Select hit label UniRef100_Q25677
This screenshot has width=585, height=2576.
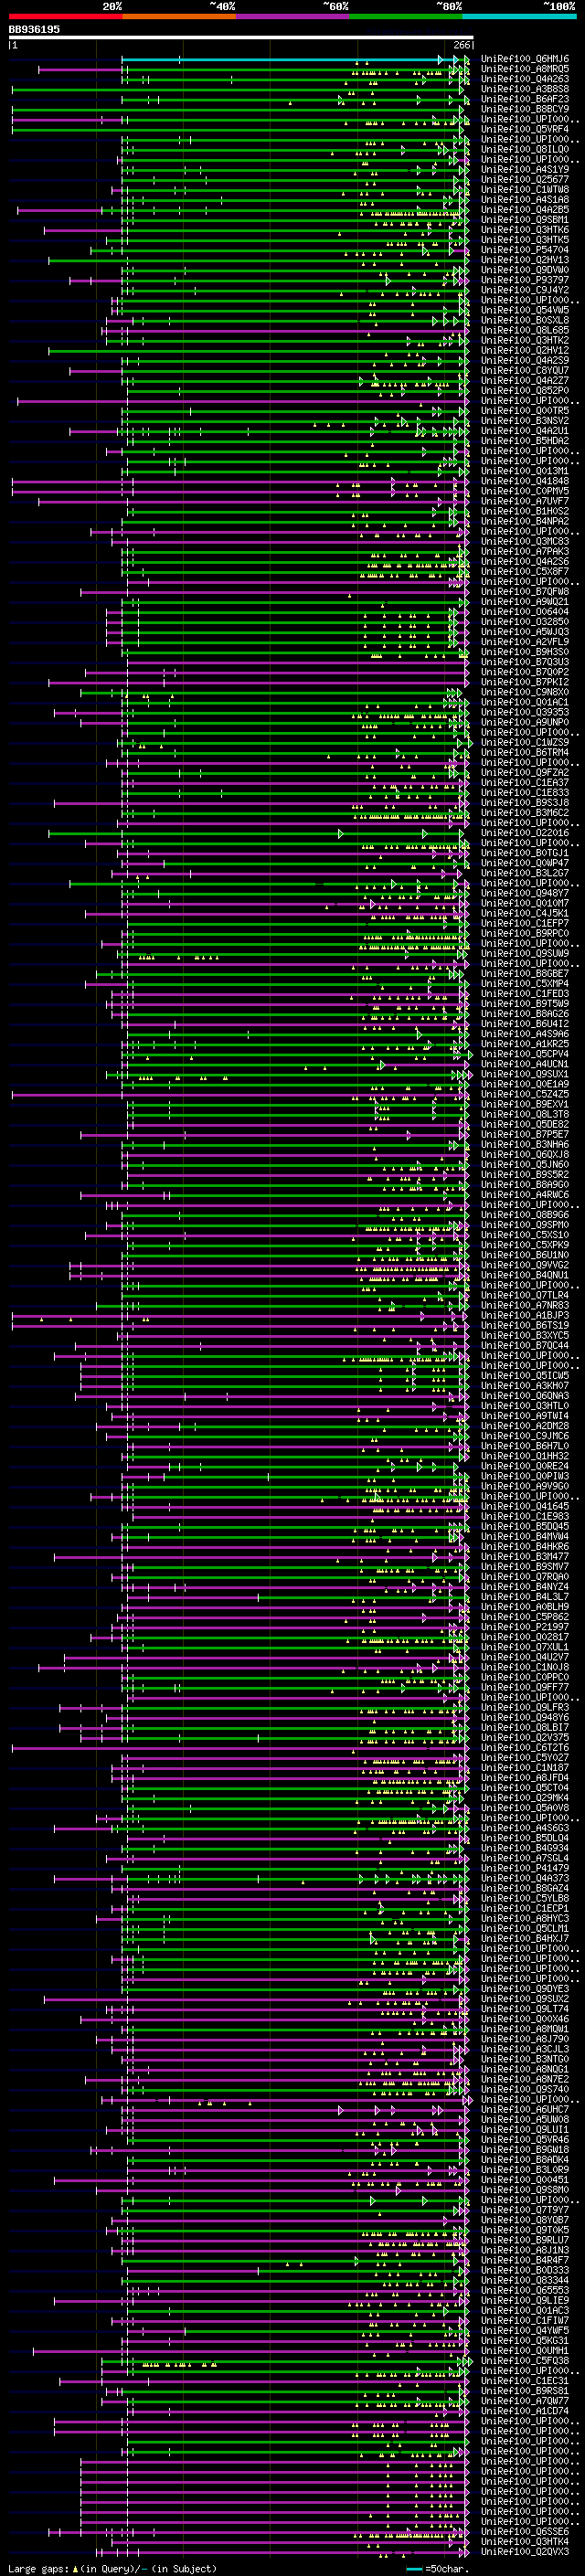(524, 180)
